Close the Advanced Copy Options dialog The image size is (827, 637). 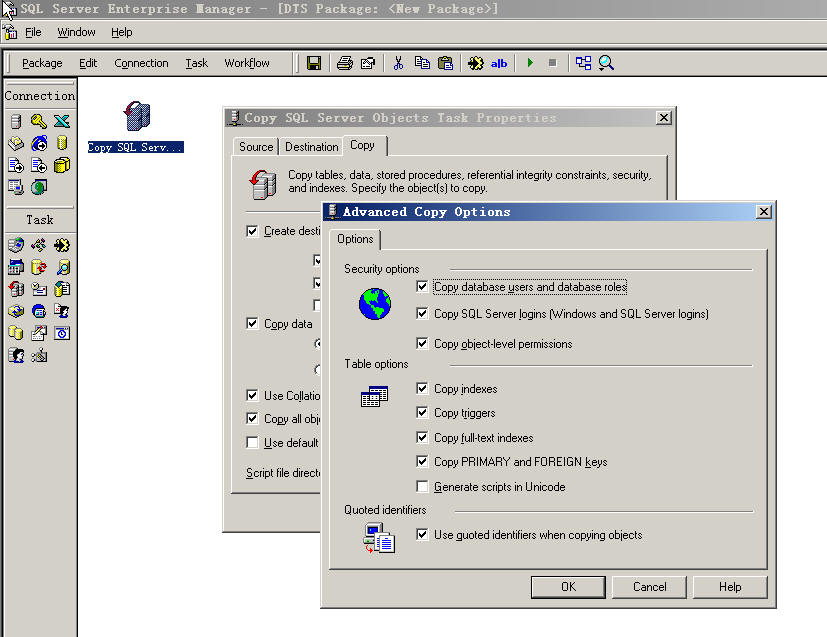tap(764, 212)
